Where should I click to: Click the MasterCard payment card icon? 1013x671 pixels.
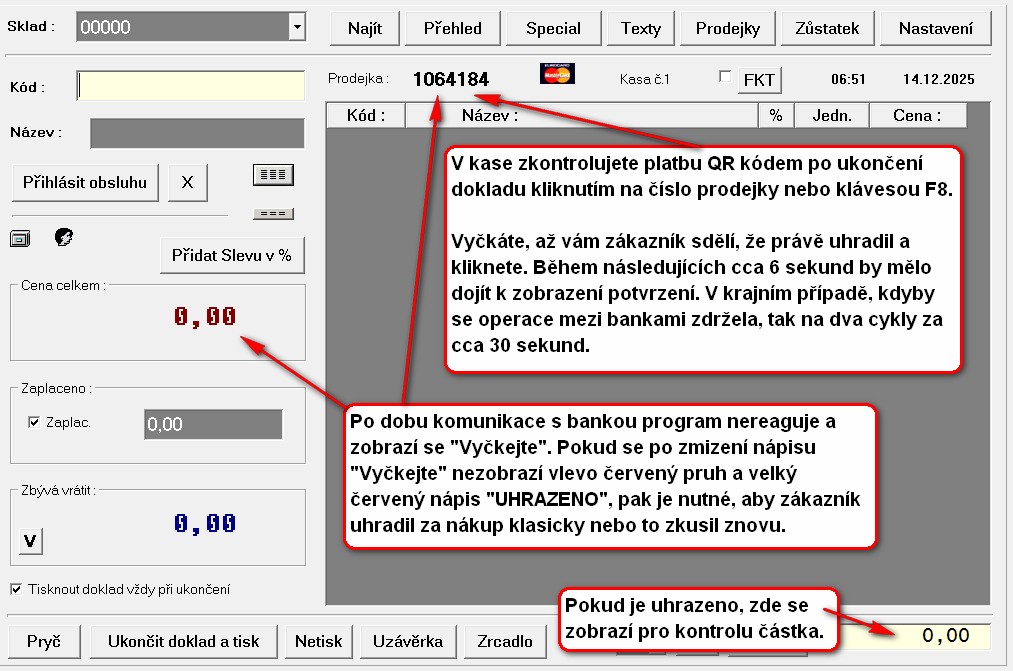557,73
